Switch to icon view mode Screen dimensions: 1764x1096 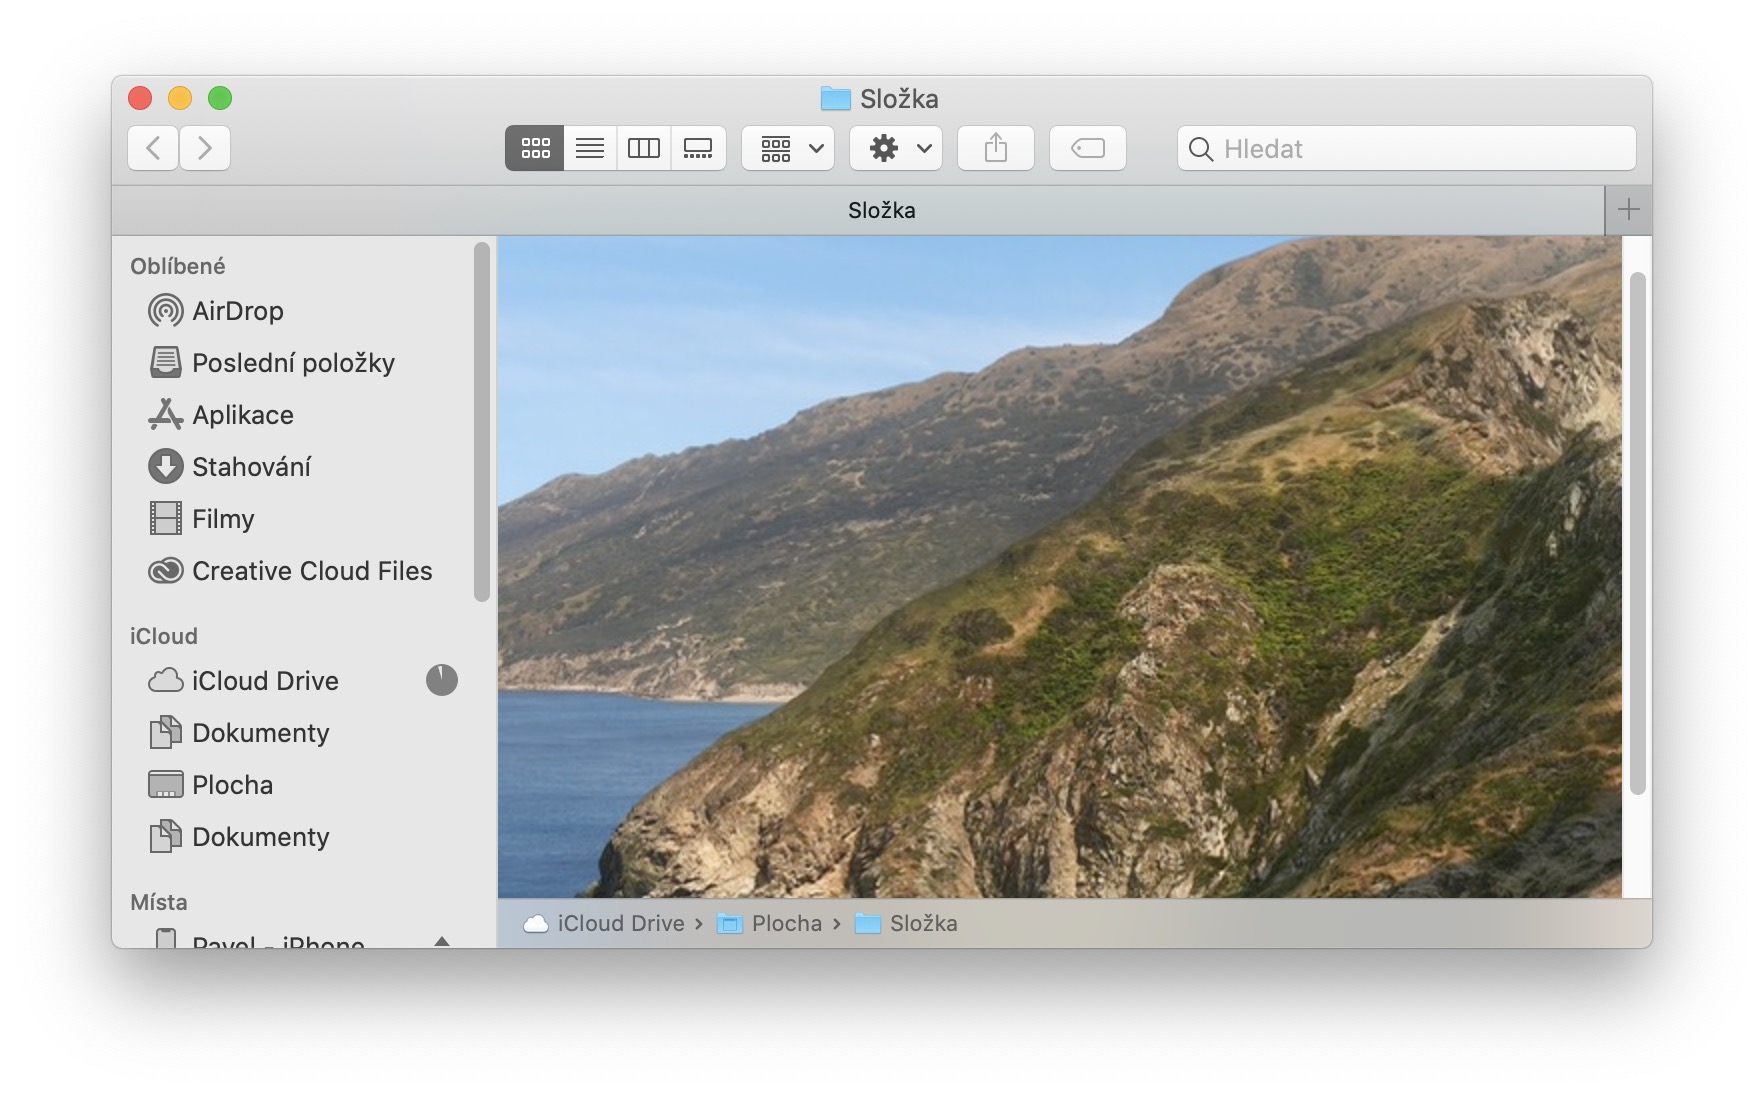pos(534,148)
